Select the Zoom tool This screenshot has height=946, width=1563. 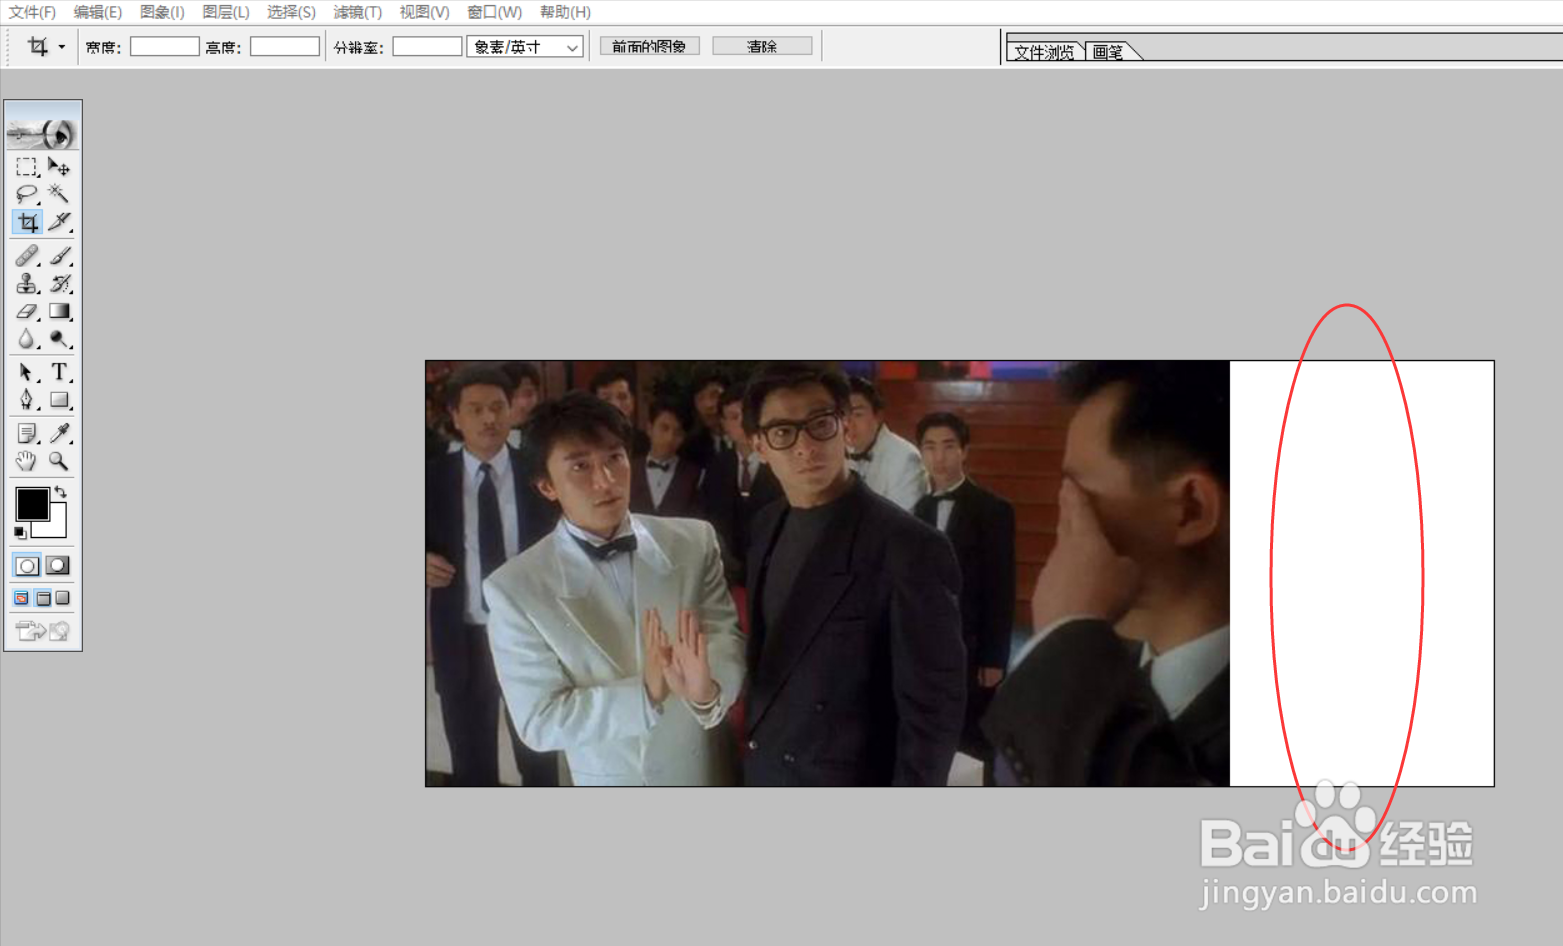[x=59, y=461]
